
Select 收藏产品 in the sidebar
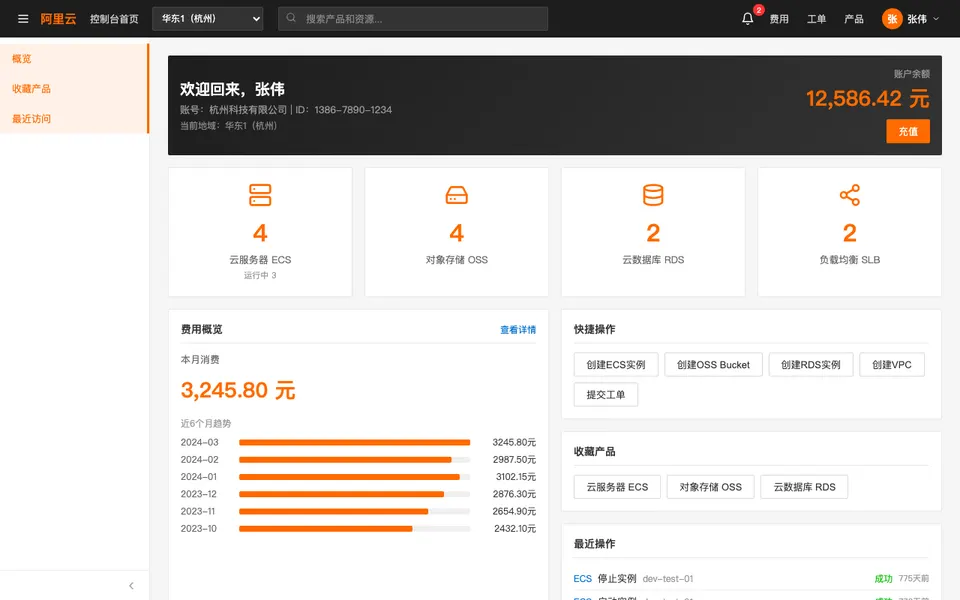click(x=73, y=89)
